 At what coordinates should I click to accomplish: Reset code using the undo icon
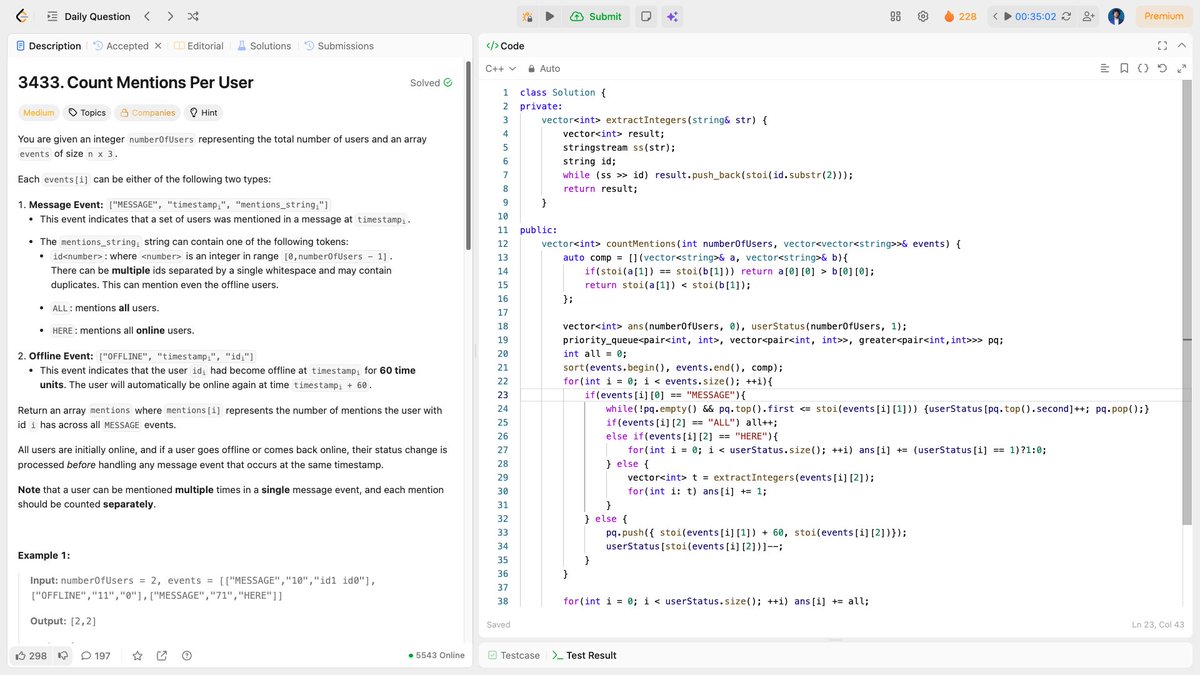pyautogui.click(x=1162, y=68)
